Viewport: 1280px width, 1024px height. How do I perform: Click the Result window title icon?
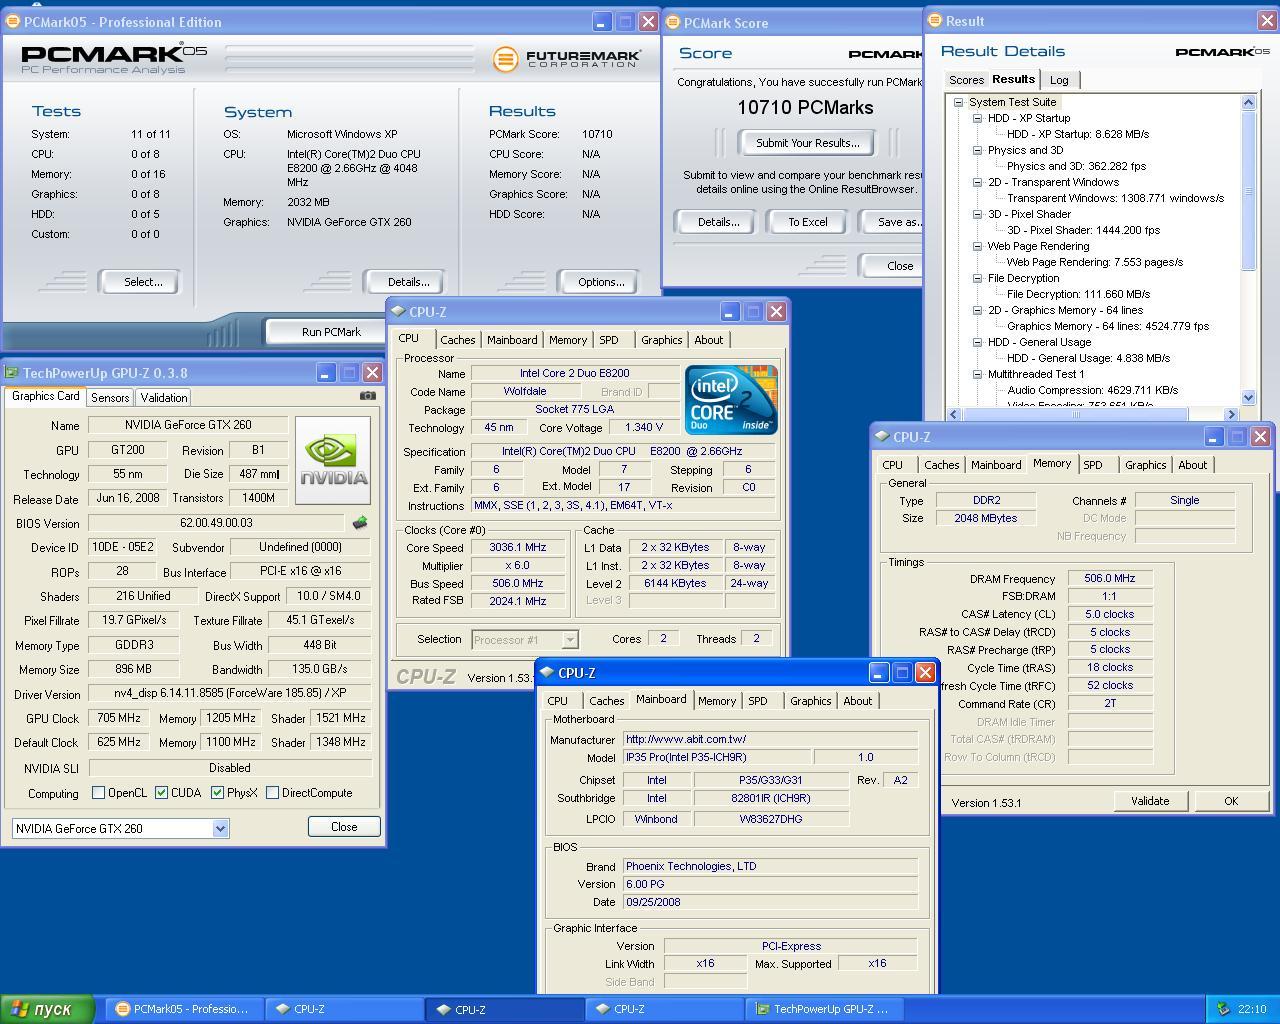[935, 21]
